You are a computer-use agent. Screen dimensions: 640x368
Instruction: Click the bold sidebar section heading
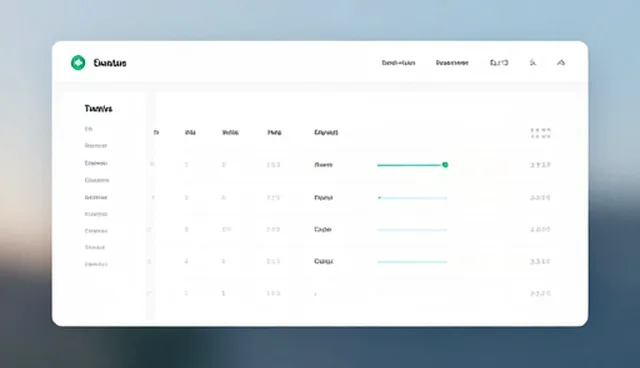click(x=98, y=109)
